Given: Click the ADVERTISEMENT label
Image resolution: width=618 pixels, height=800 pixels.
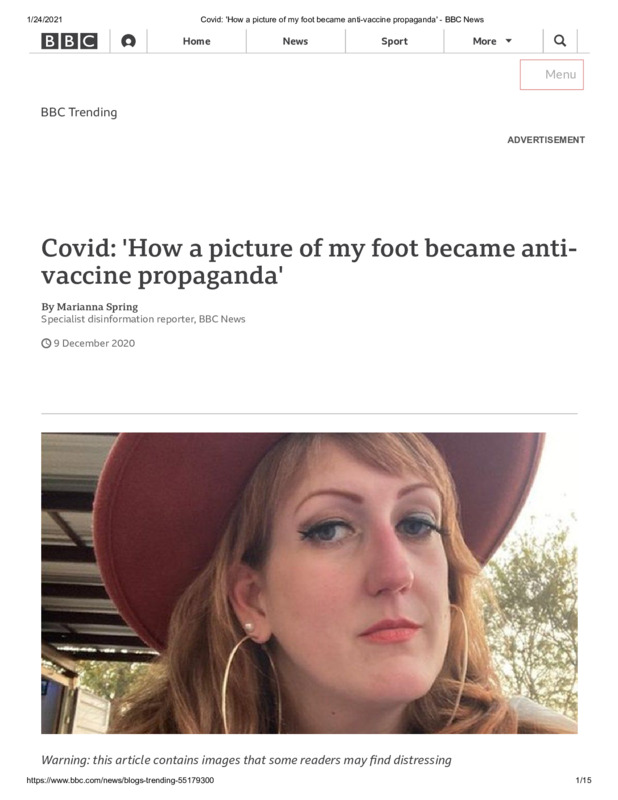Looking at the screenshot, I should click(x=546, y=140).
